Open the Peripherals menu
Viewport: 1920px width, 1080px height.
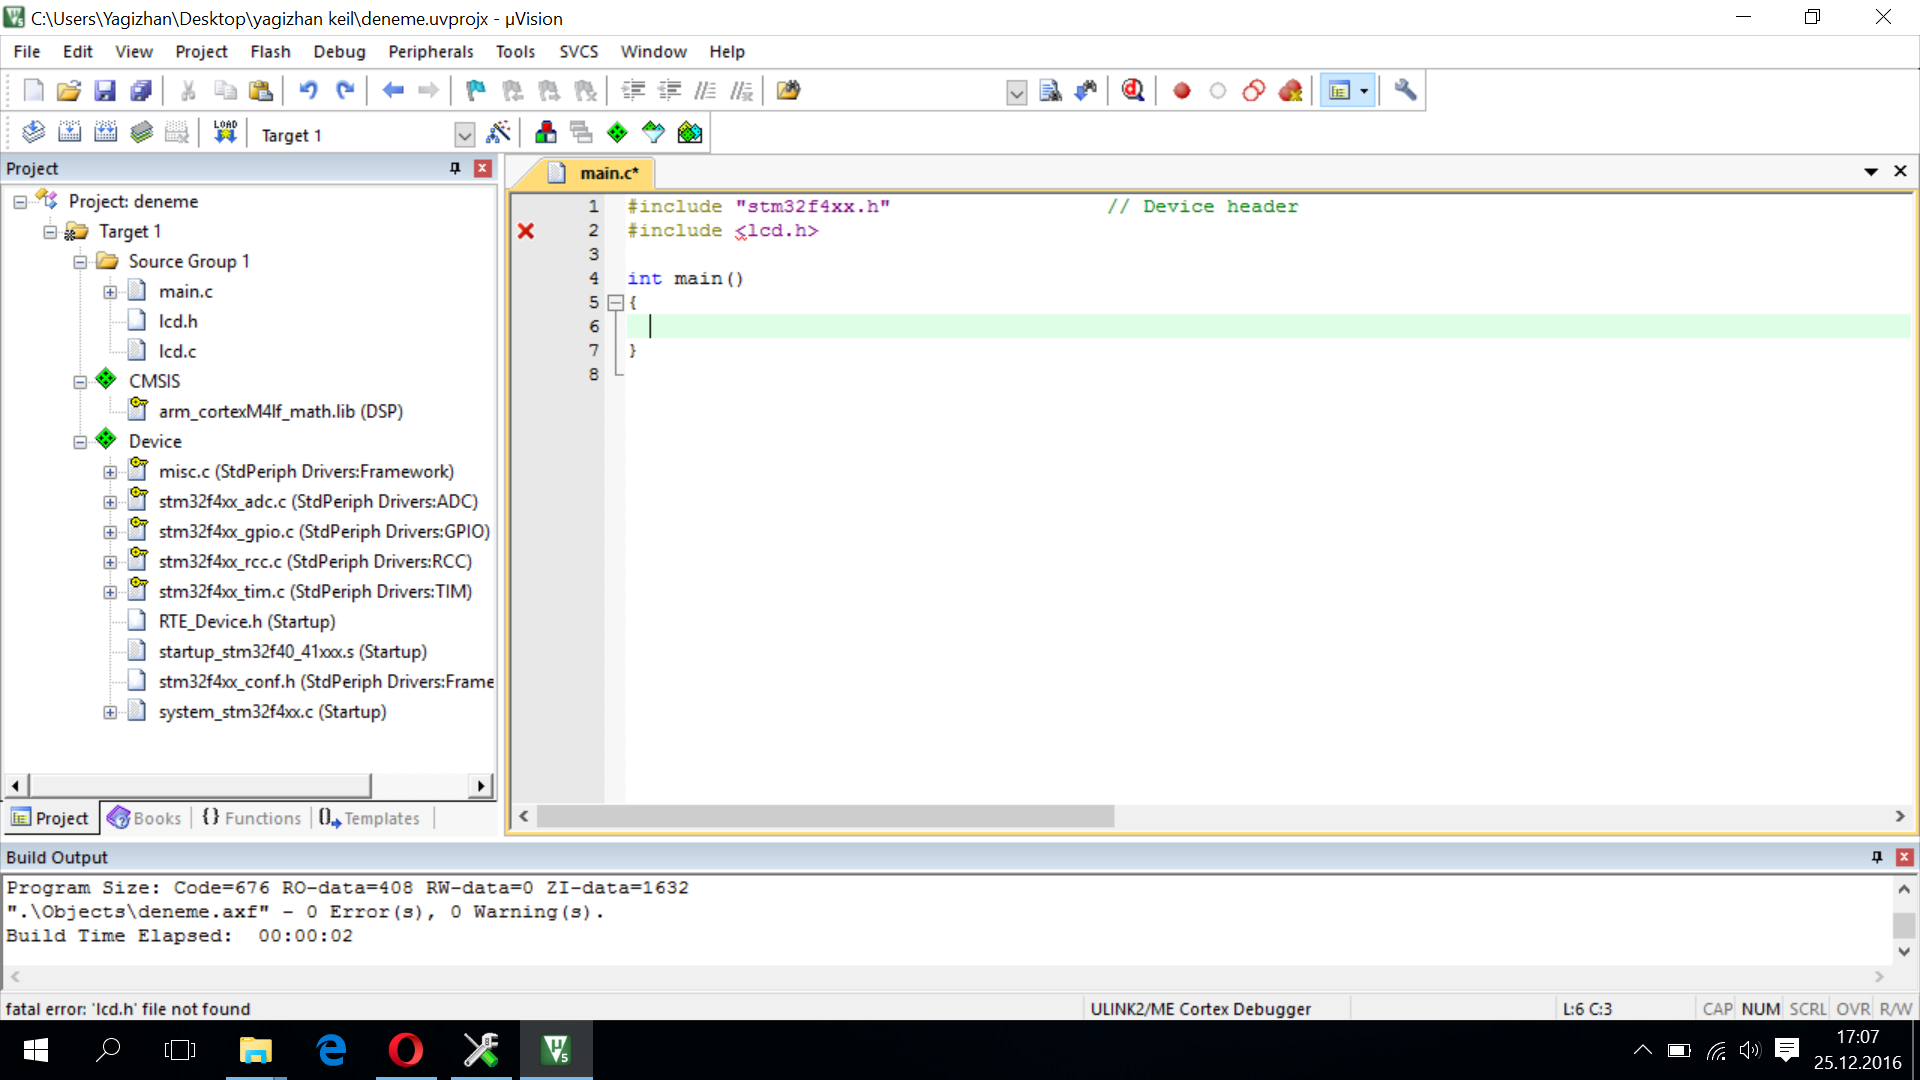tap(430, 52)
